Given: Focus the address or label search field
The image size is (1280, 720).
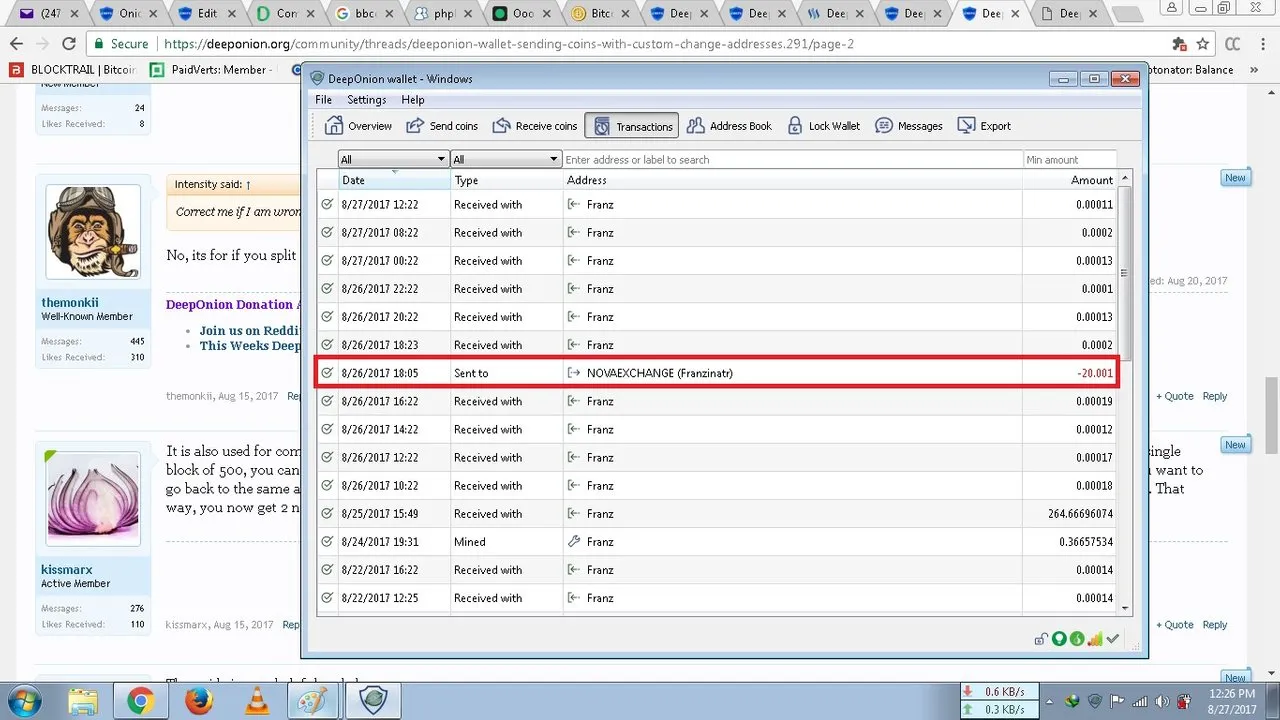Looking at the screenshot, I should pos(792,159).
